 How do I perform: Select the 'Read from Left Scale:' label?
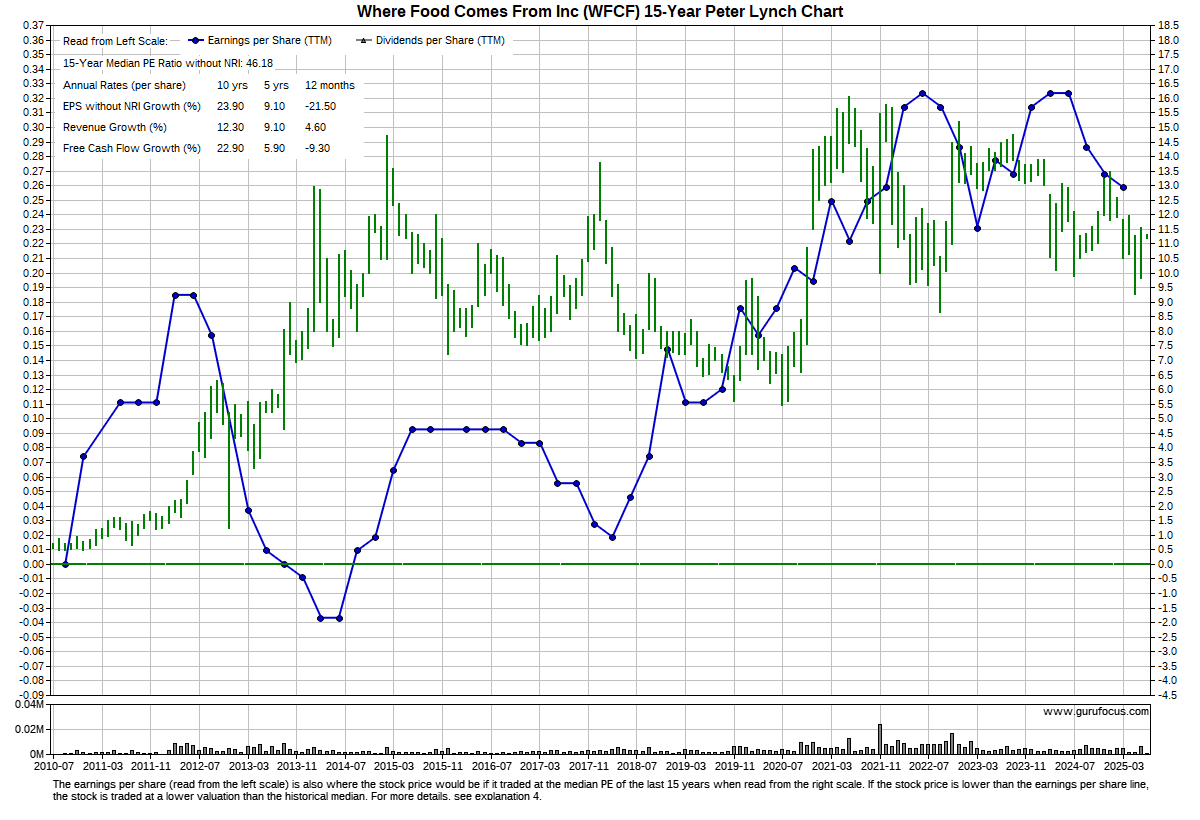coord(115,41)
